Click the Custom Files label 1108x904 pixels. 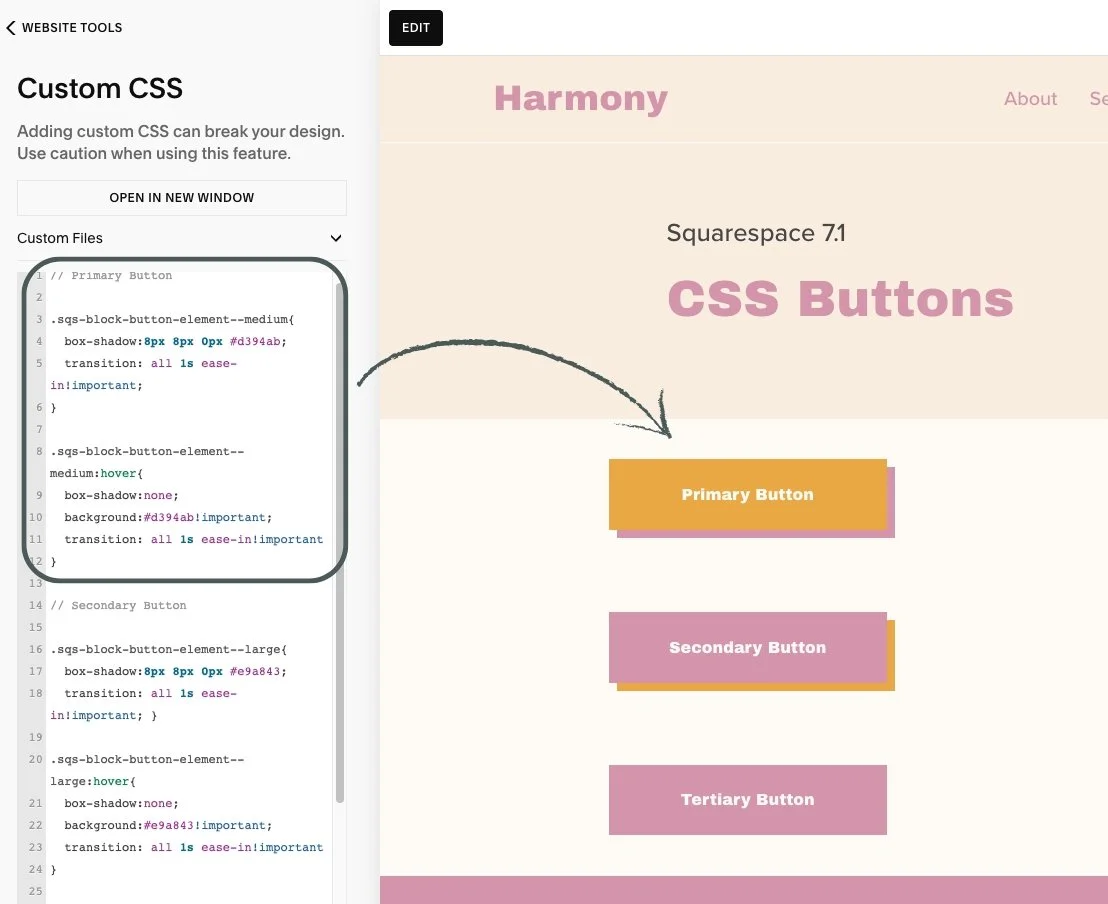click(60, 238)
